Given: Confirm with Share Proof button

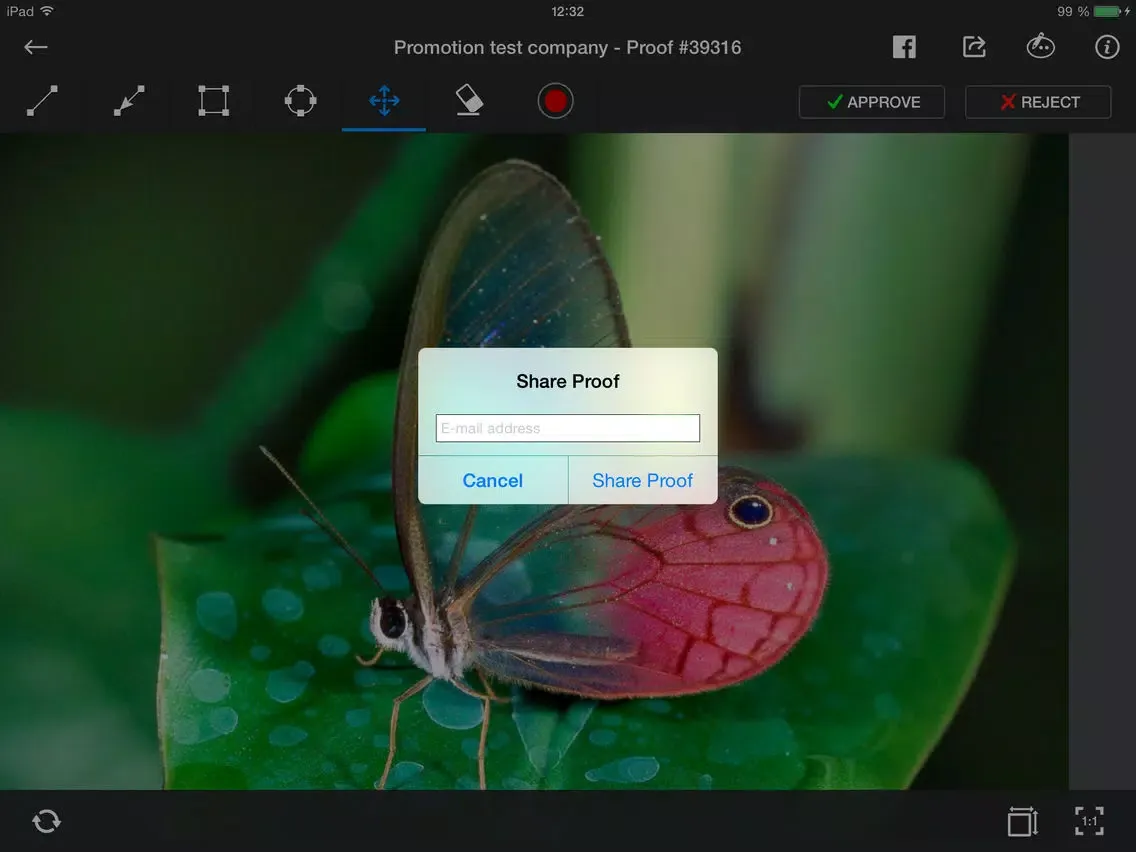Looking at the screenshot, I should pyautogui.click(x=643, y=480).
